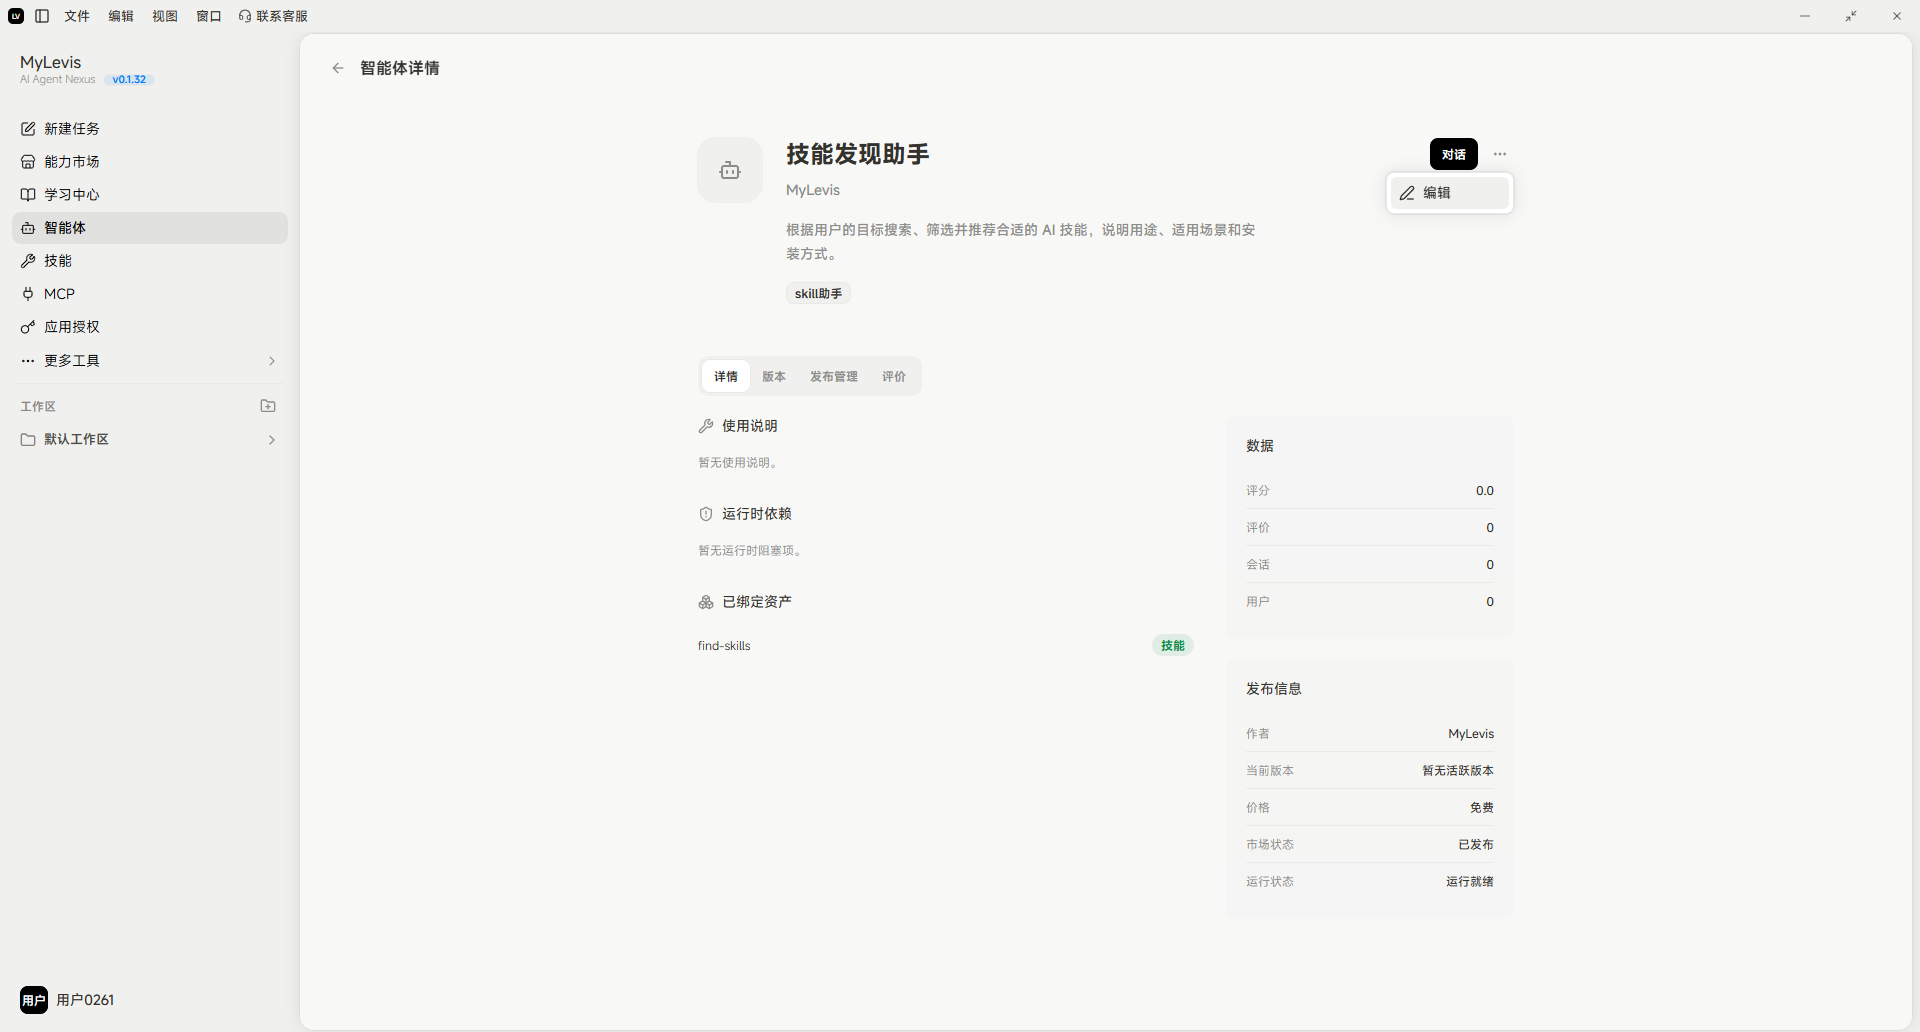Go to 学习中心 in the sidebar
The width and height of the screenshot is (1920, 1032).
150,195
